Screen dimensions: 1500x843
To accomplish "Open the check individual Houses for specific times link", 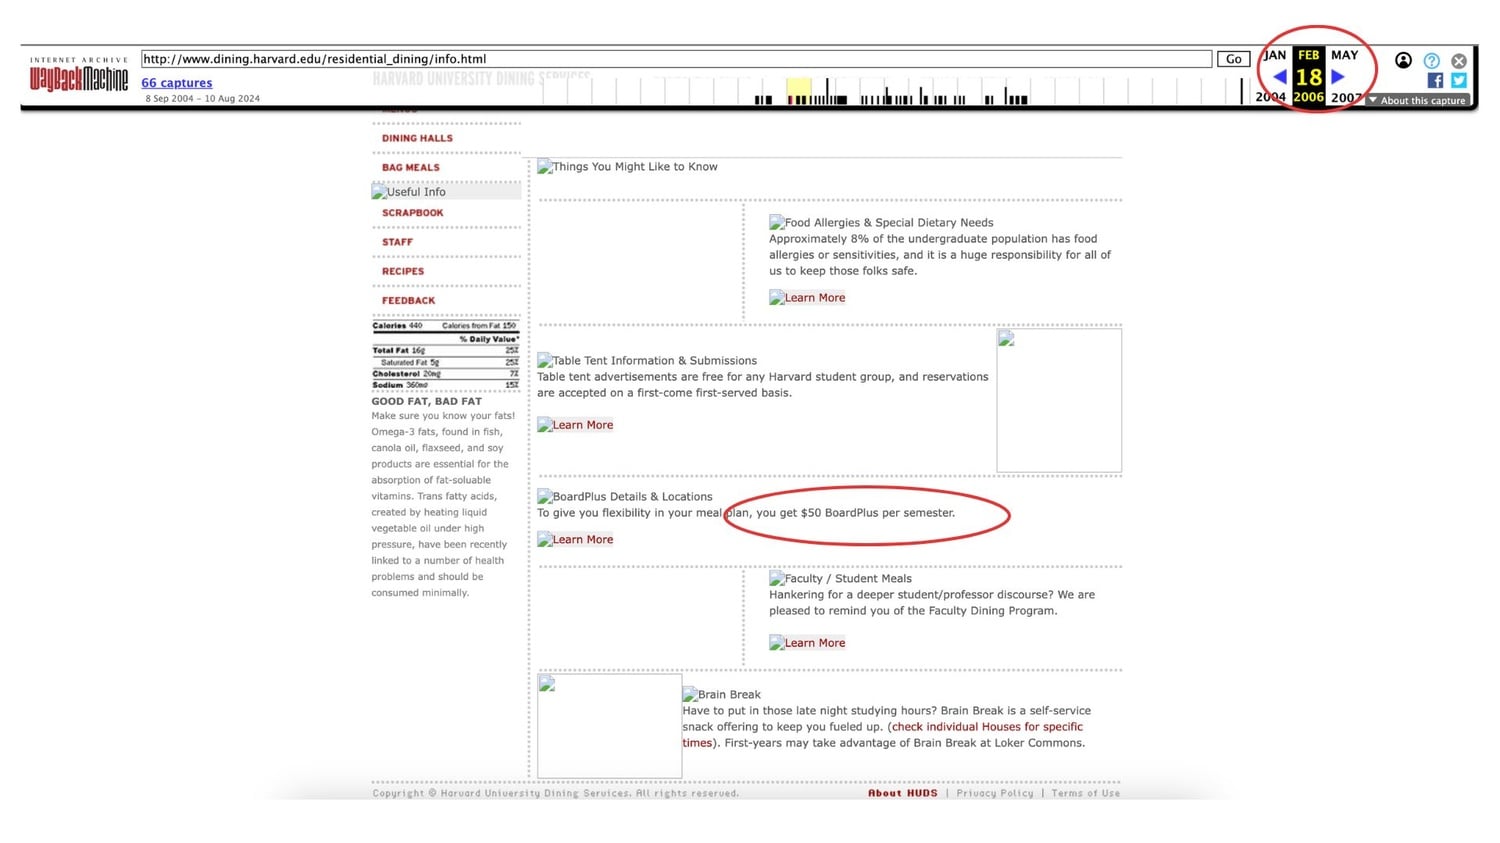I will point(883,735).
